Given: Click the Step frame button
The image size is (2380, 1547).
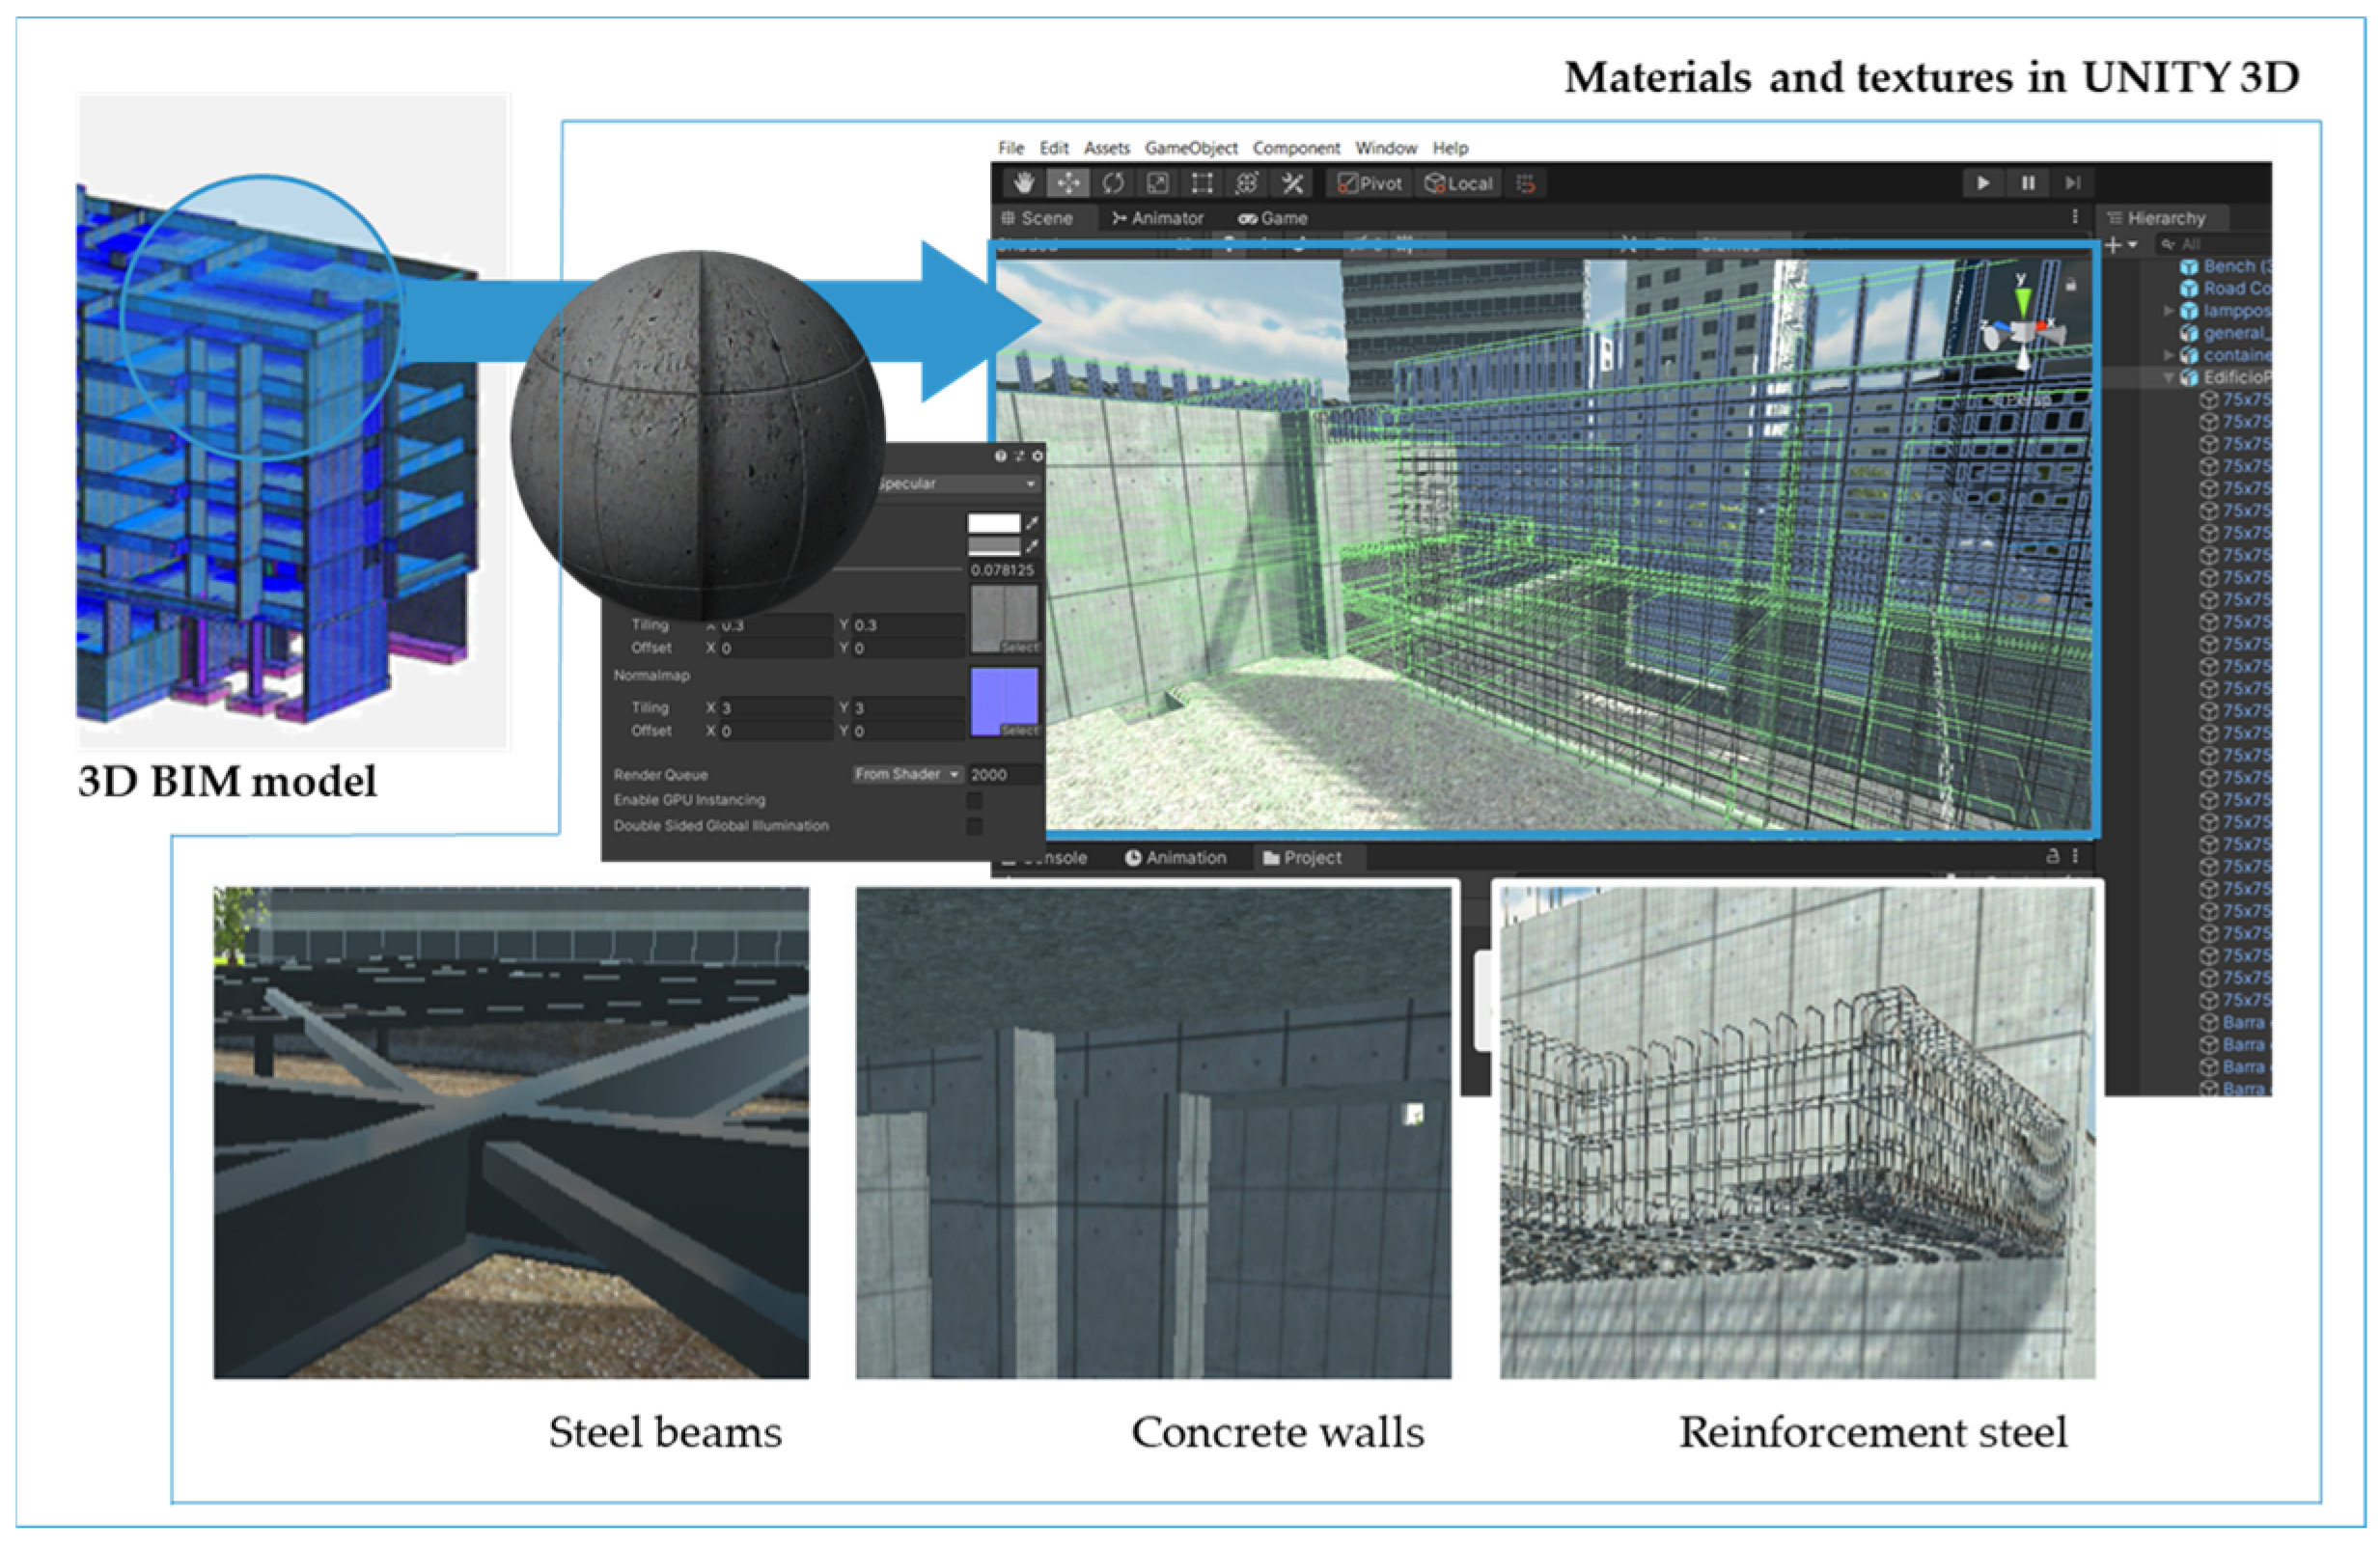Looking at the screenshot, I should pyautogui.click(x=2073, y=183).
